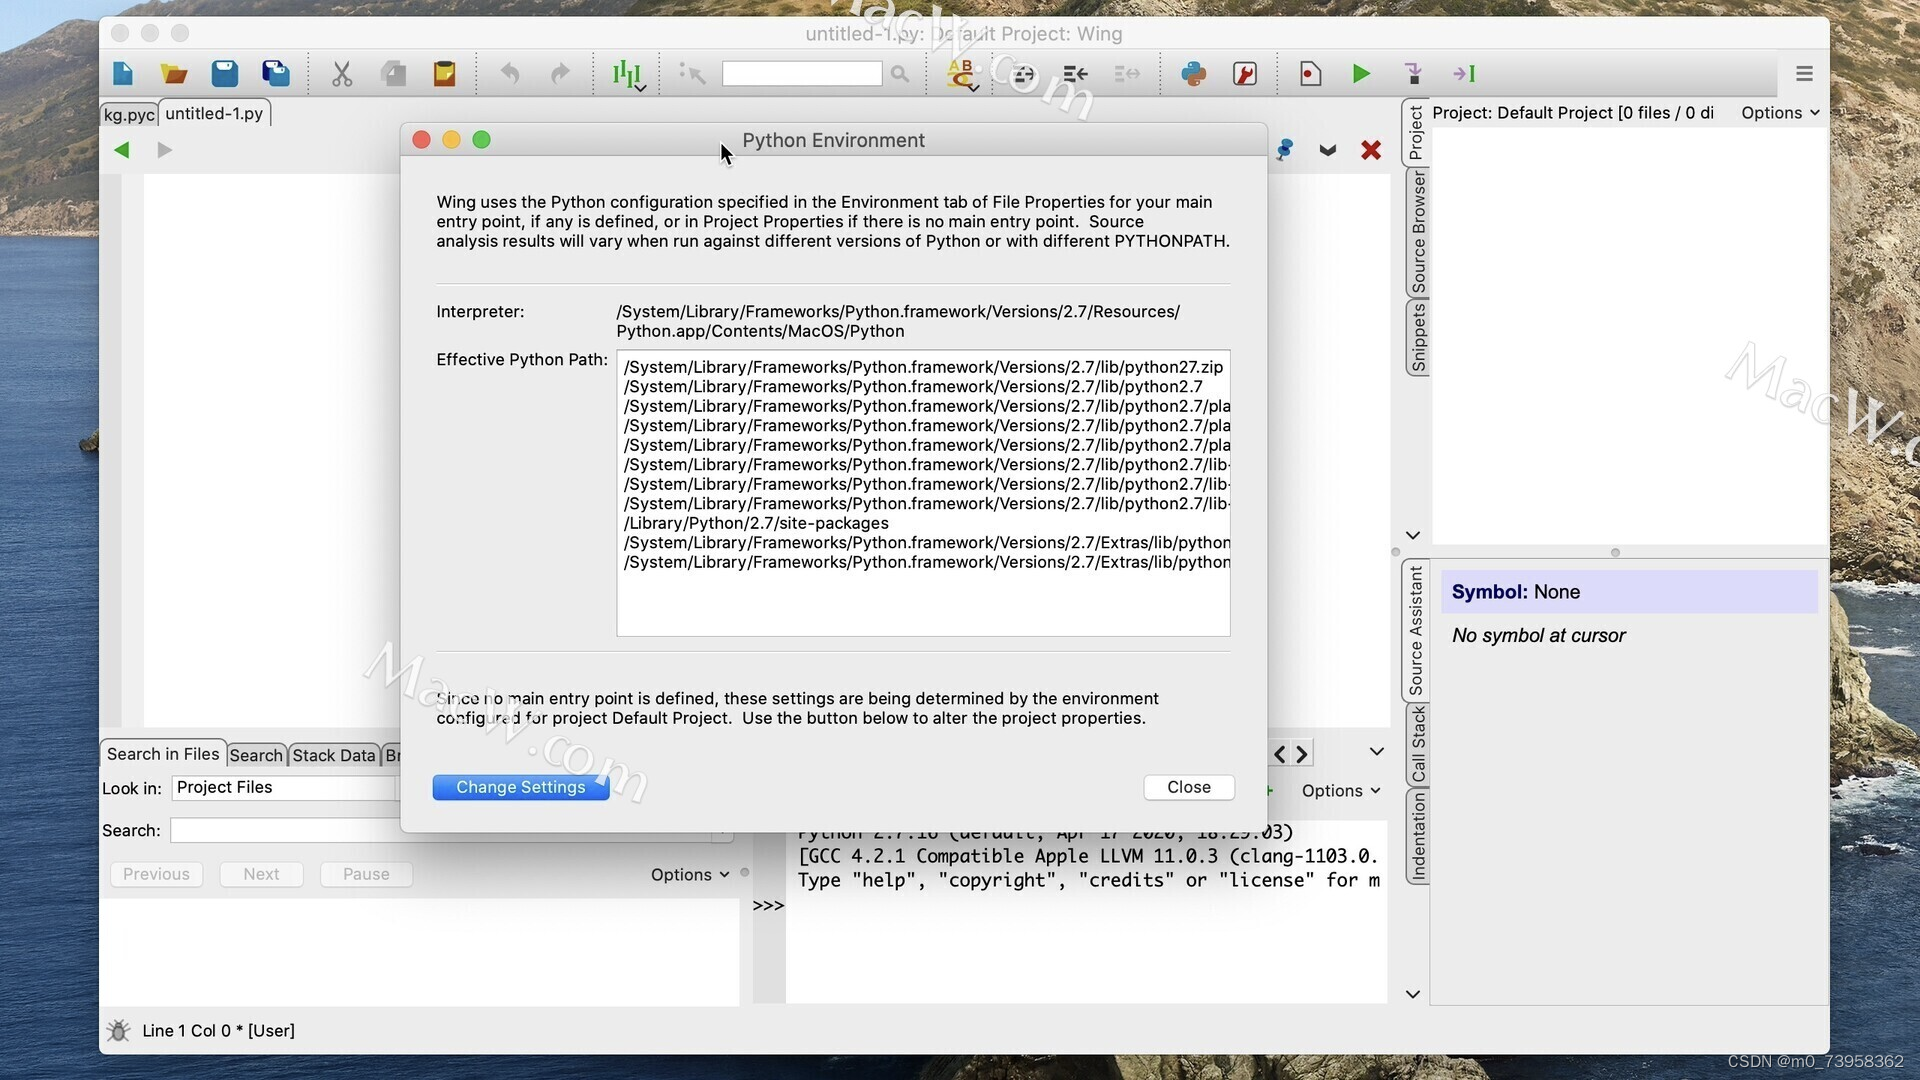The height and width of the screenshot is (1080, 1920).
Task: Click the Paste toolbar icon
Action: point(444,73)
